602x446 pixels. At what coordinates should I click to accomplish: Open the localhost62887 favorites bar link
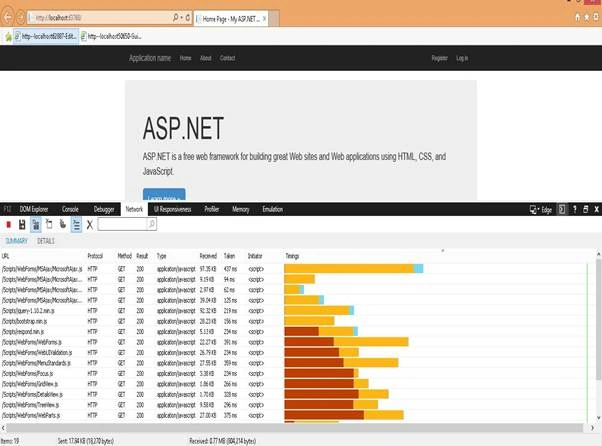46,36
